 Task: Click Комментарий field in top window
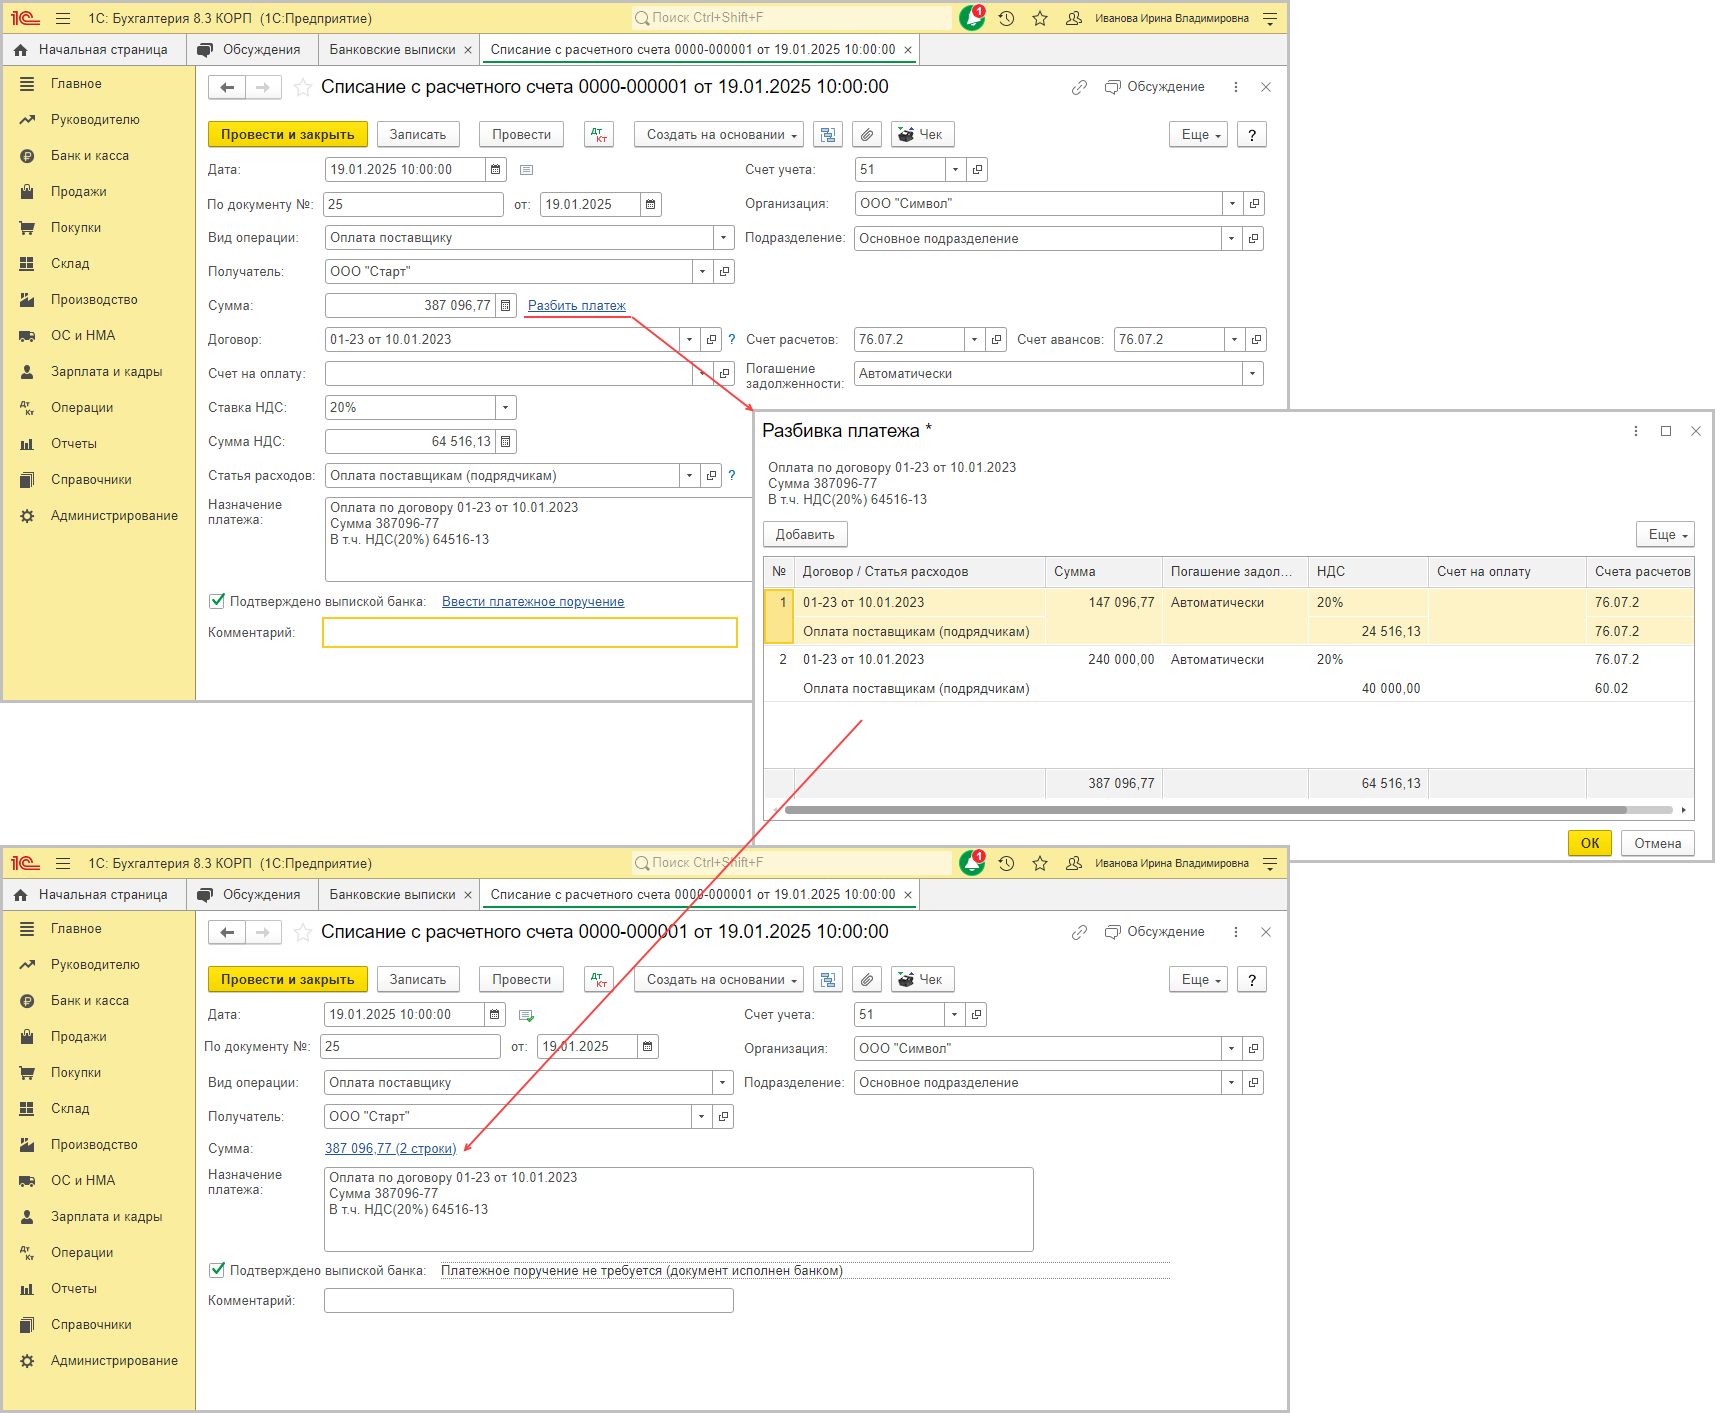529,633
